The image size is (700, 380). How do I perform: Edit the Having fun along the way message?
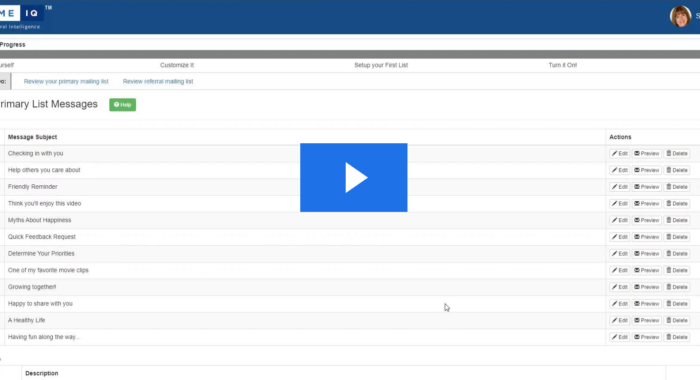[620, 337]
